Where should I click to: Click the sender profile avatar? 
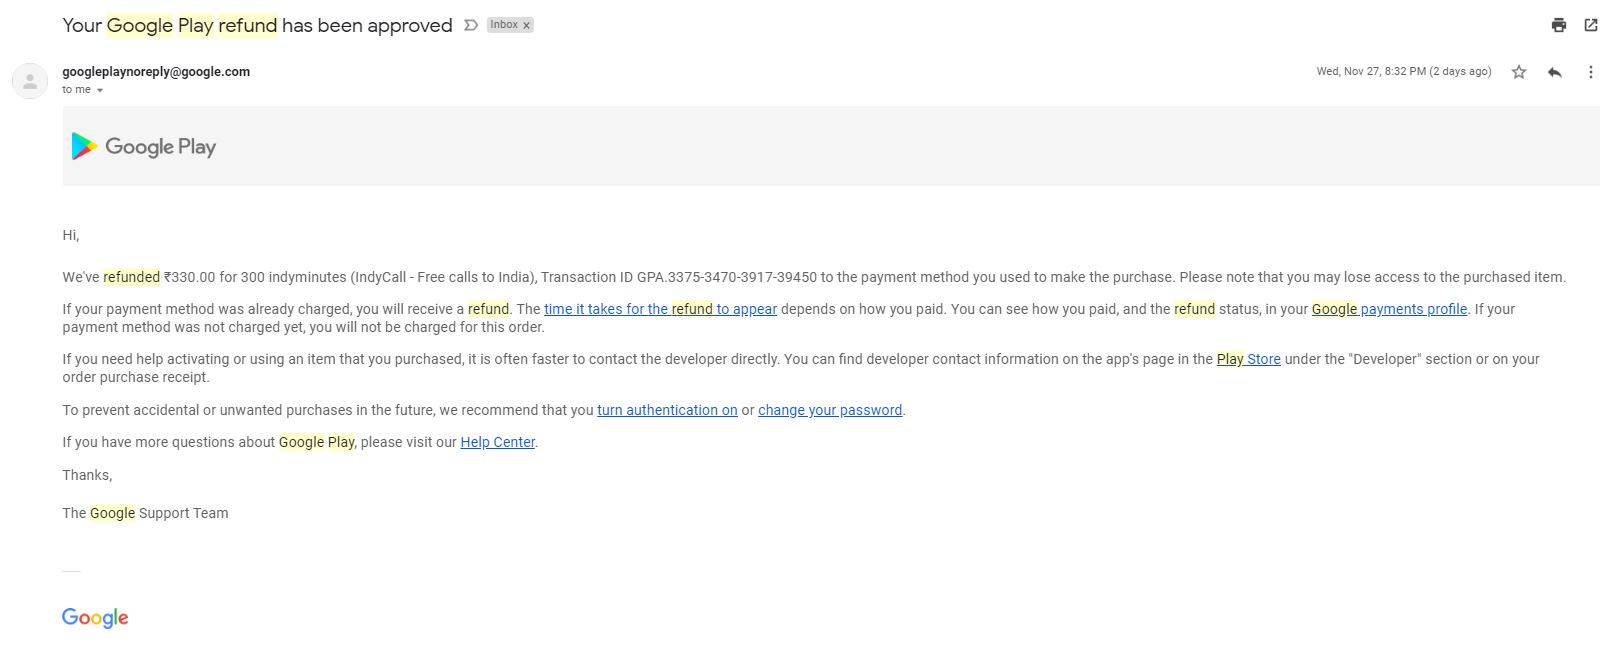coord(30,81)
